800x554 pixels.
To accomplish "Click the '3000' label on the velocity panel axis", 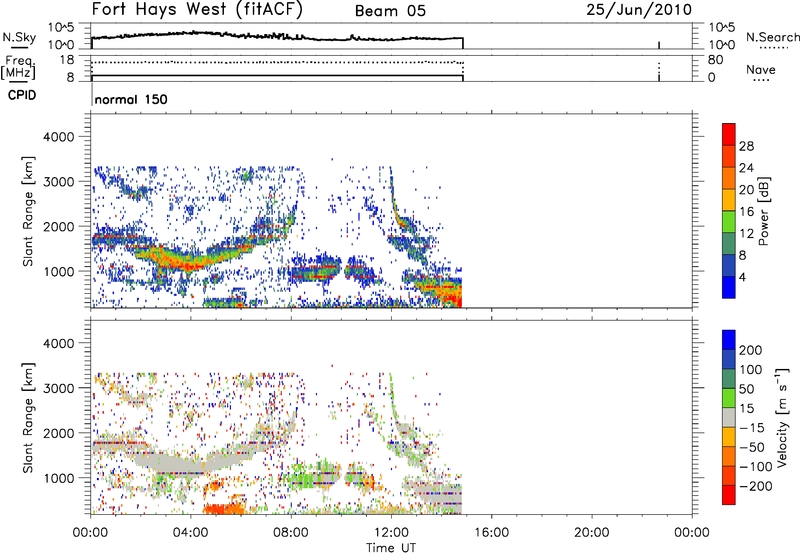I will tap(58, 388).
